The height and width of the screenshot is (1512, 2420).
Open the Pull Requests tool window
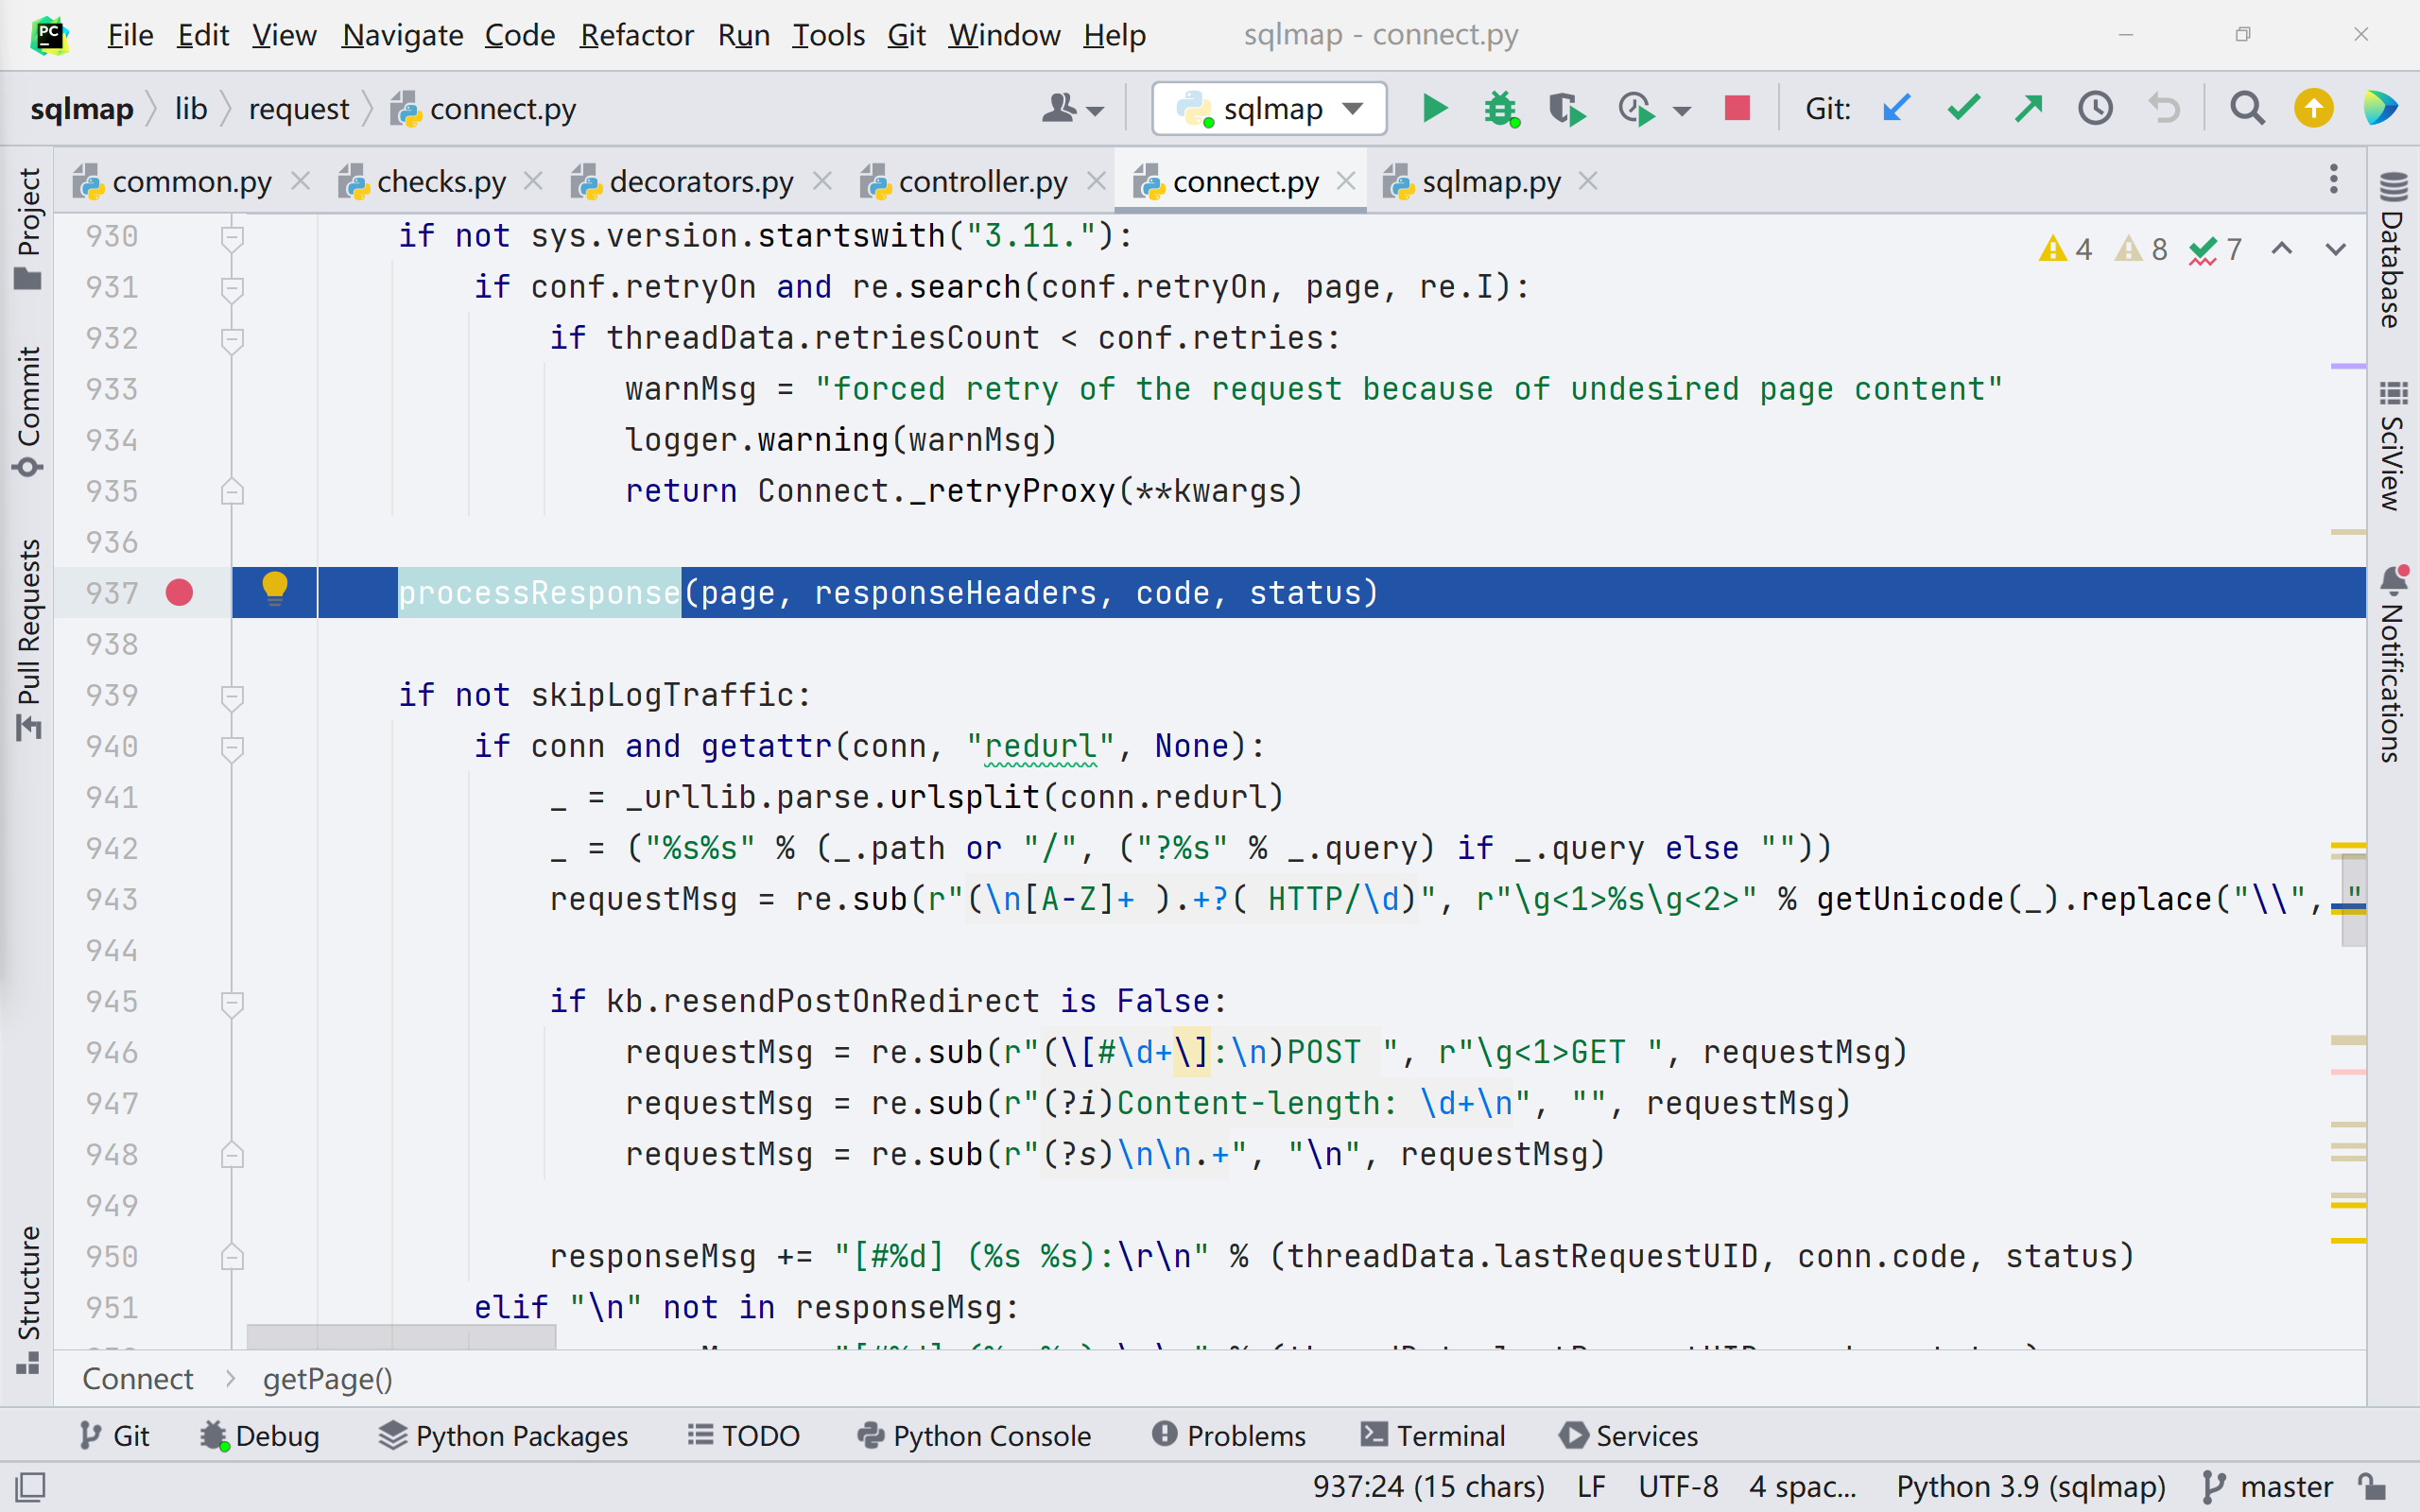tap(28, 640)
